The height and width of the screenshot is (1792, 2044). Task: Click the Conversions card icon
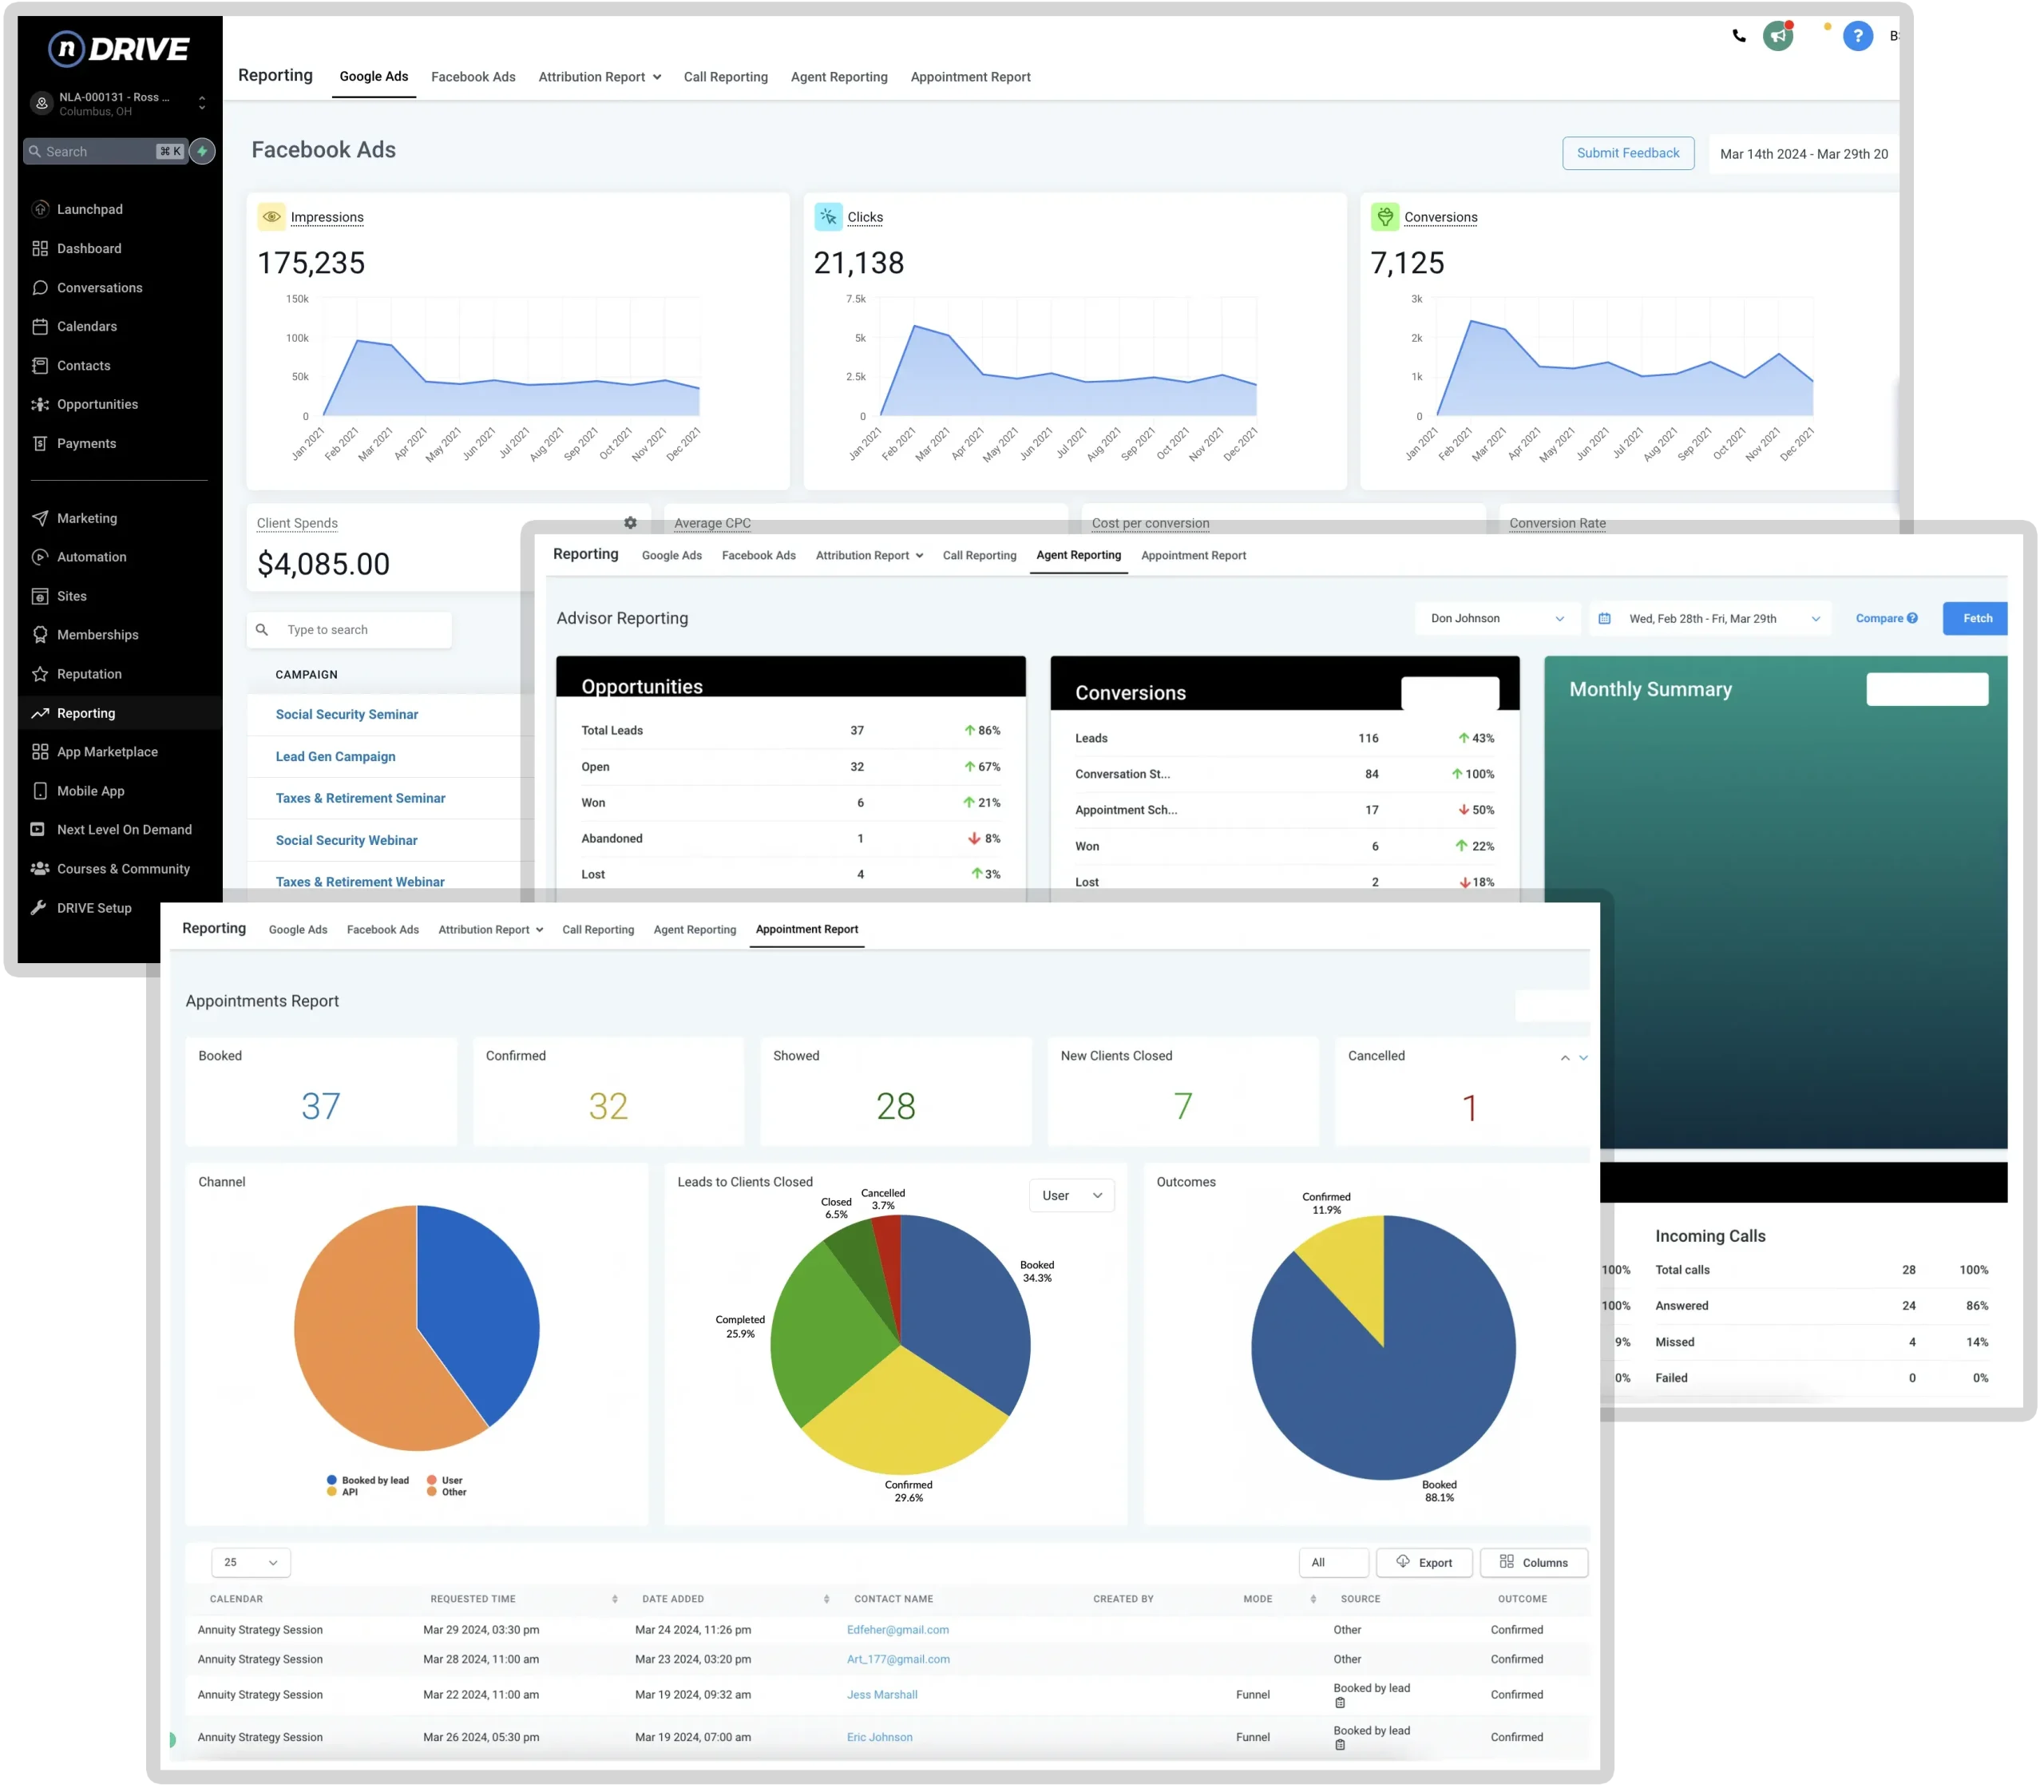pos(1385,216)
